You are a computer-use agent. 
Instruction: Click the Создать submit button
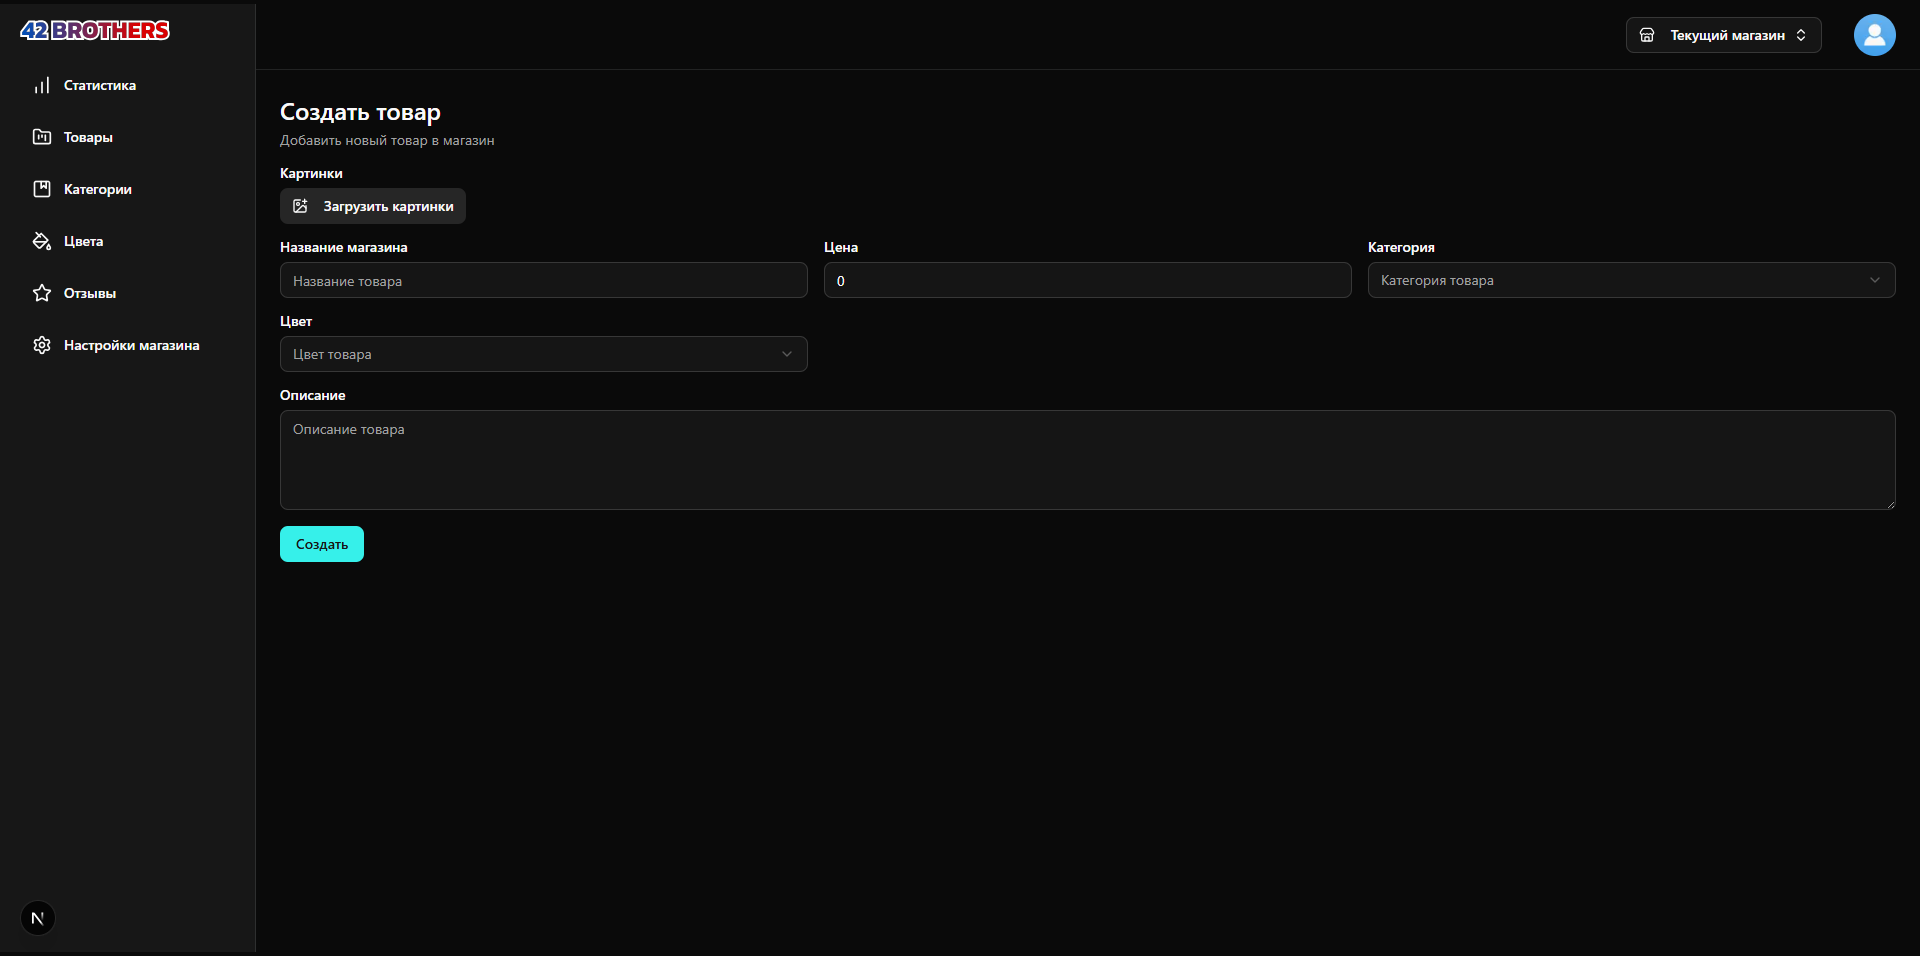pos(321,544)
